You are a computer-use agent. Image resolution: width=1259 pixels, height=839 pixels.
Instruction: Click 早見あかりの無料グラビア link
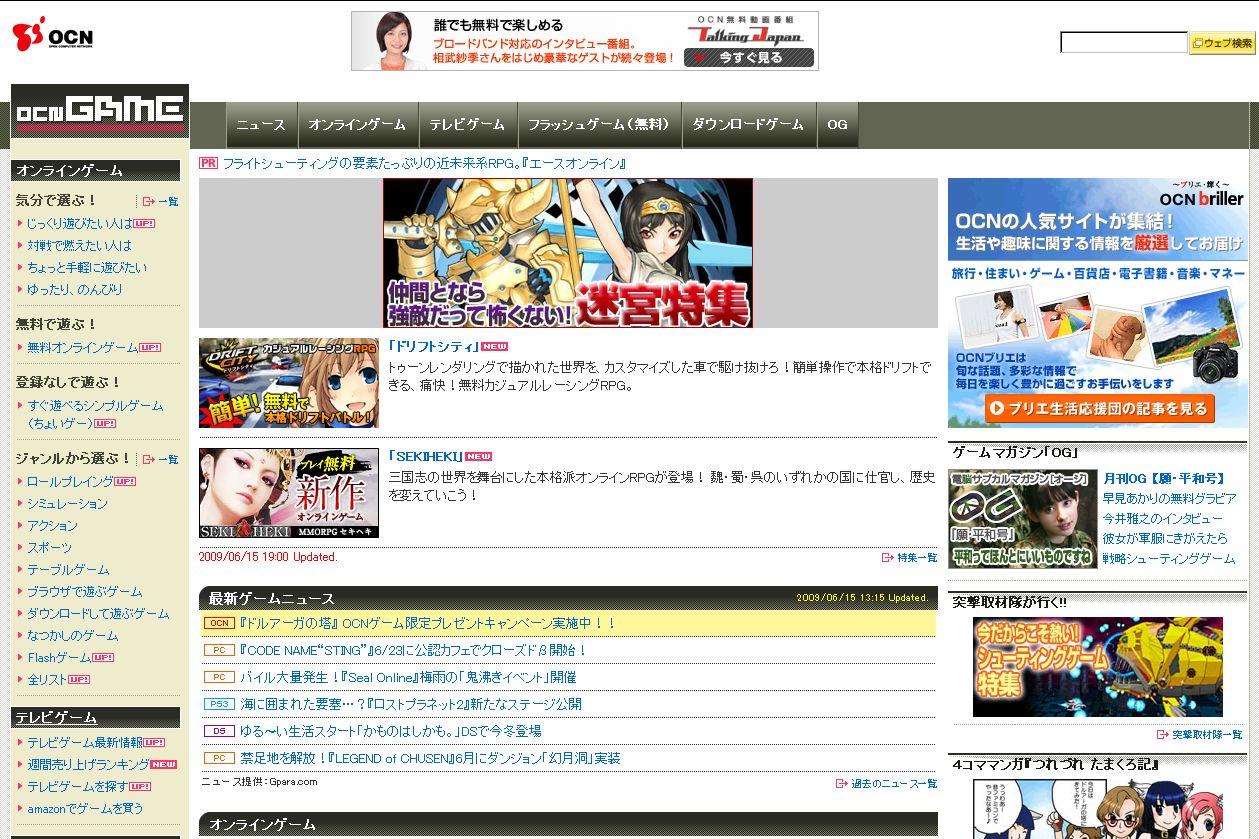pyautogui.click(x=1169, y=498)
